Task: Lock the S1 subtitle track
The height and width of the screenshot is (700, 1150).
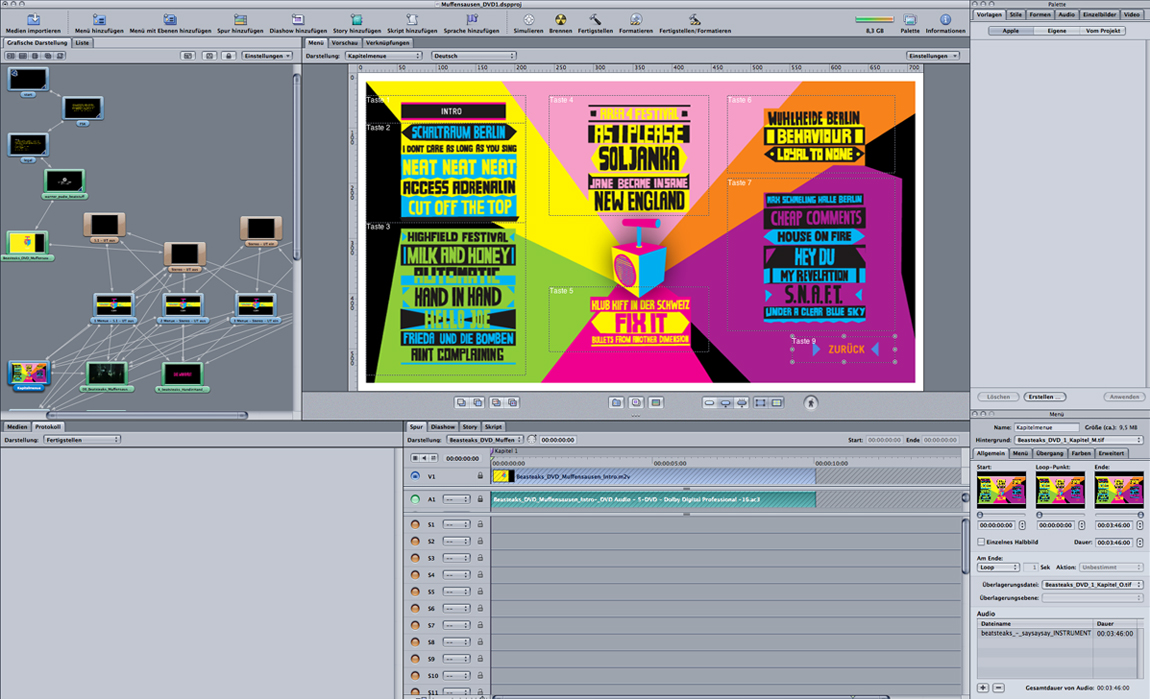Action: click(x=480, y=525)
